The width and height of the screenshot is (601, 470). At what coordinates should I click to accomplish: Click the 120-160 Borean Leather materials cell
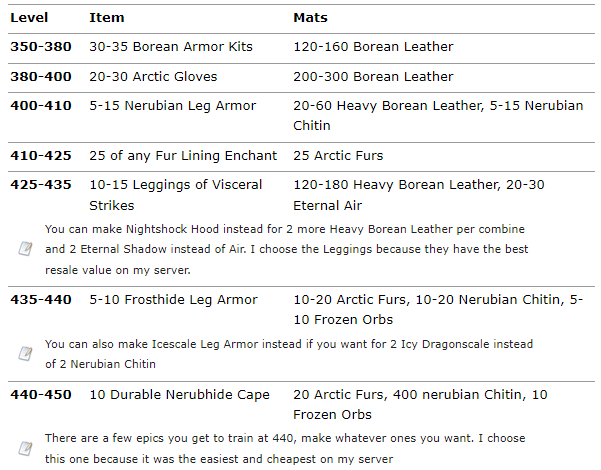[x=373, y=47]
